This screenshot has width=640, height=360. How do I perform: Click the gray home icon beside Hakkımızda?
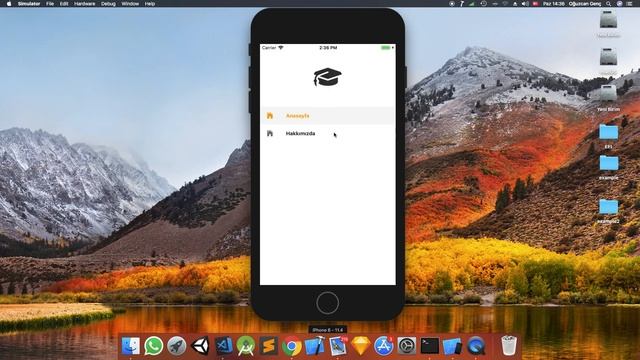tap(270, 133)
